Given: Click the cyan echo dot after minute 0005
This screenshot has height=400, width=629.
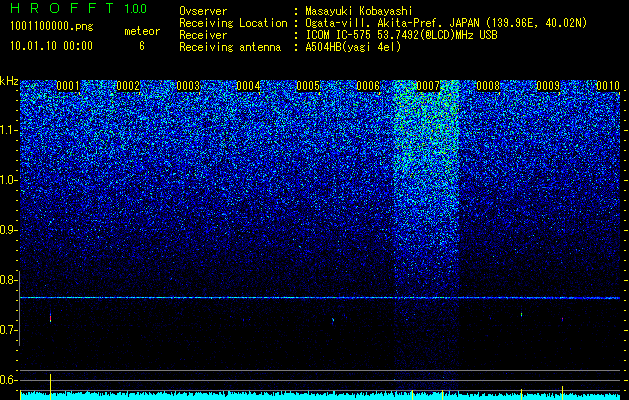Looking at the screenshot, I should [333, 320].
